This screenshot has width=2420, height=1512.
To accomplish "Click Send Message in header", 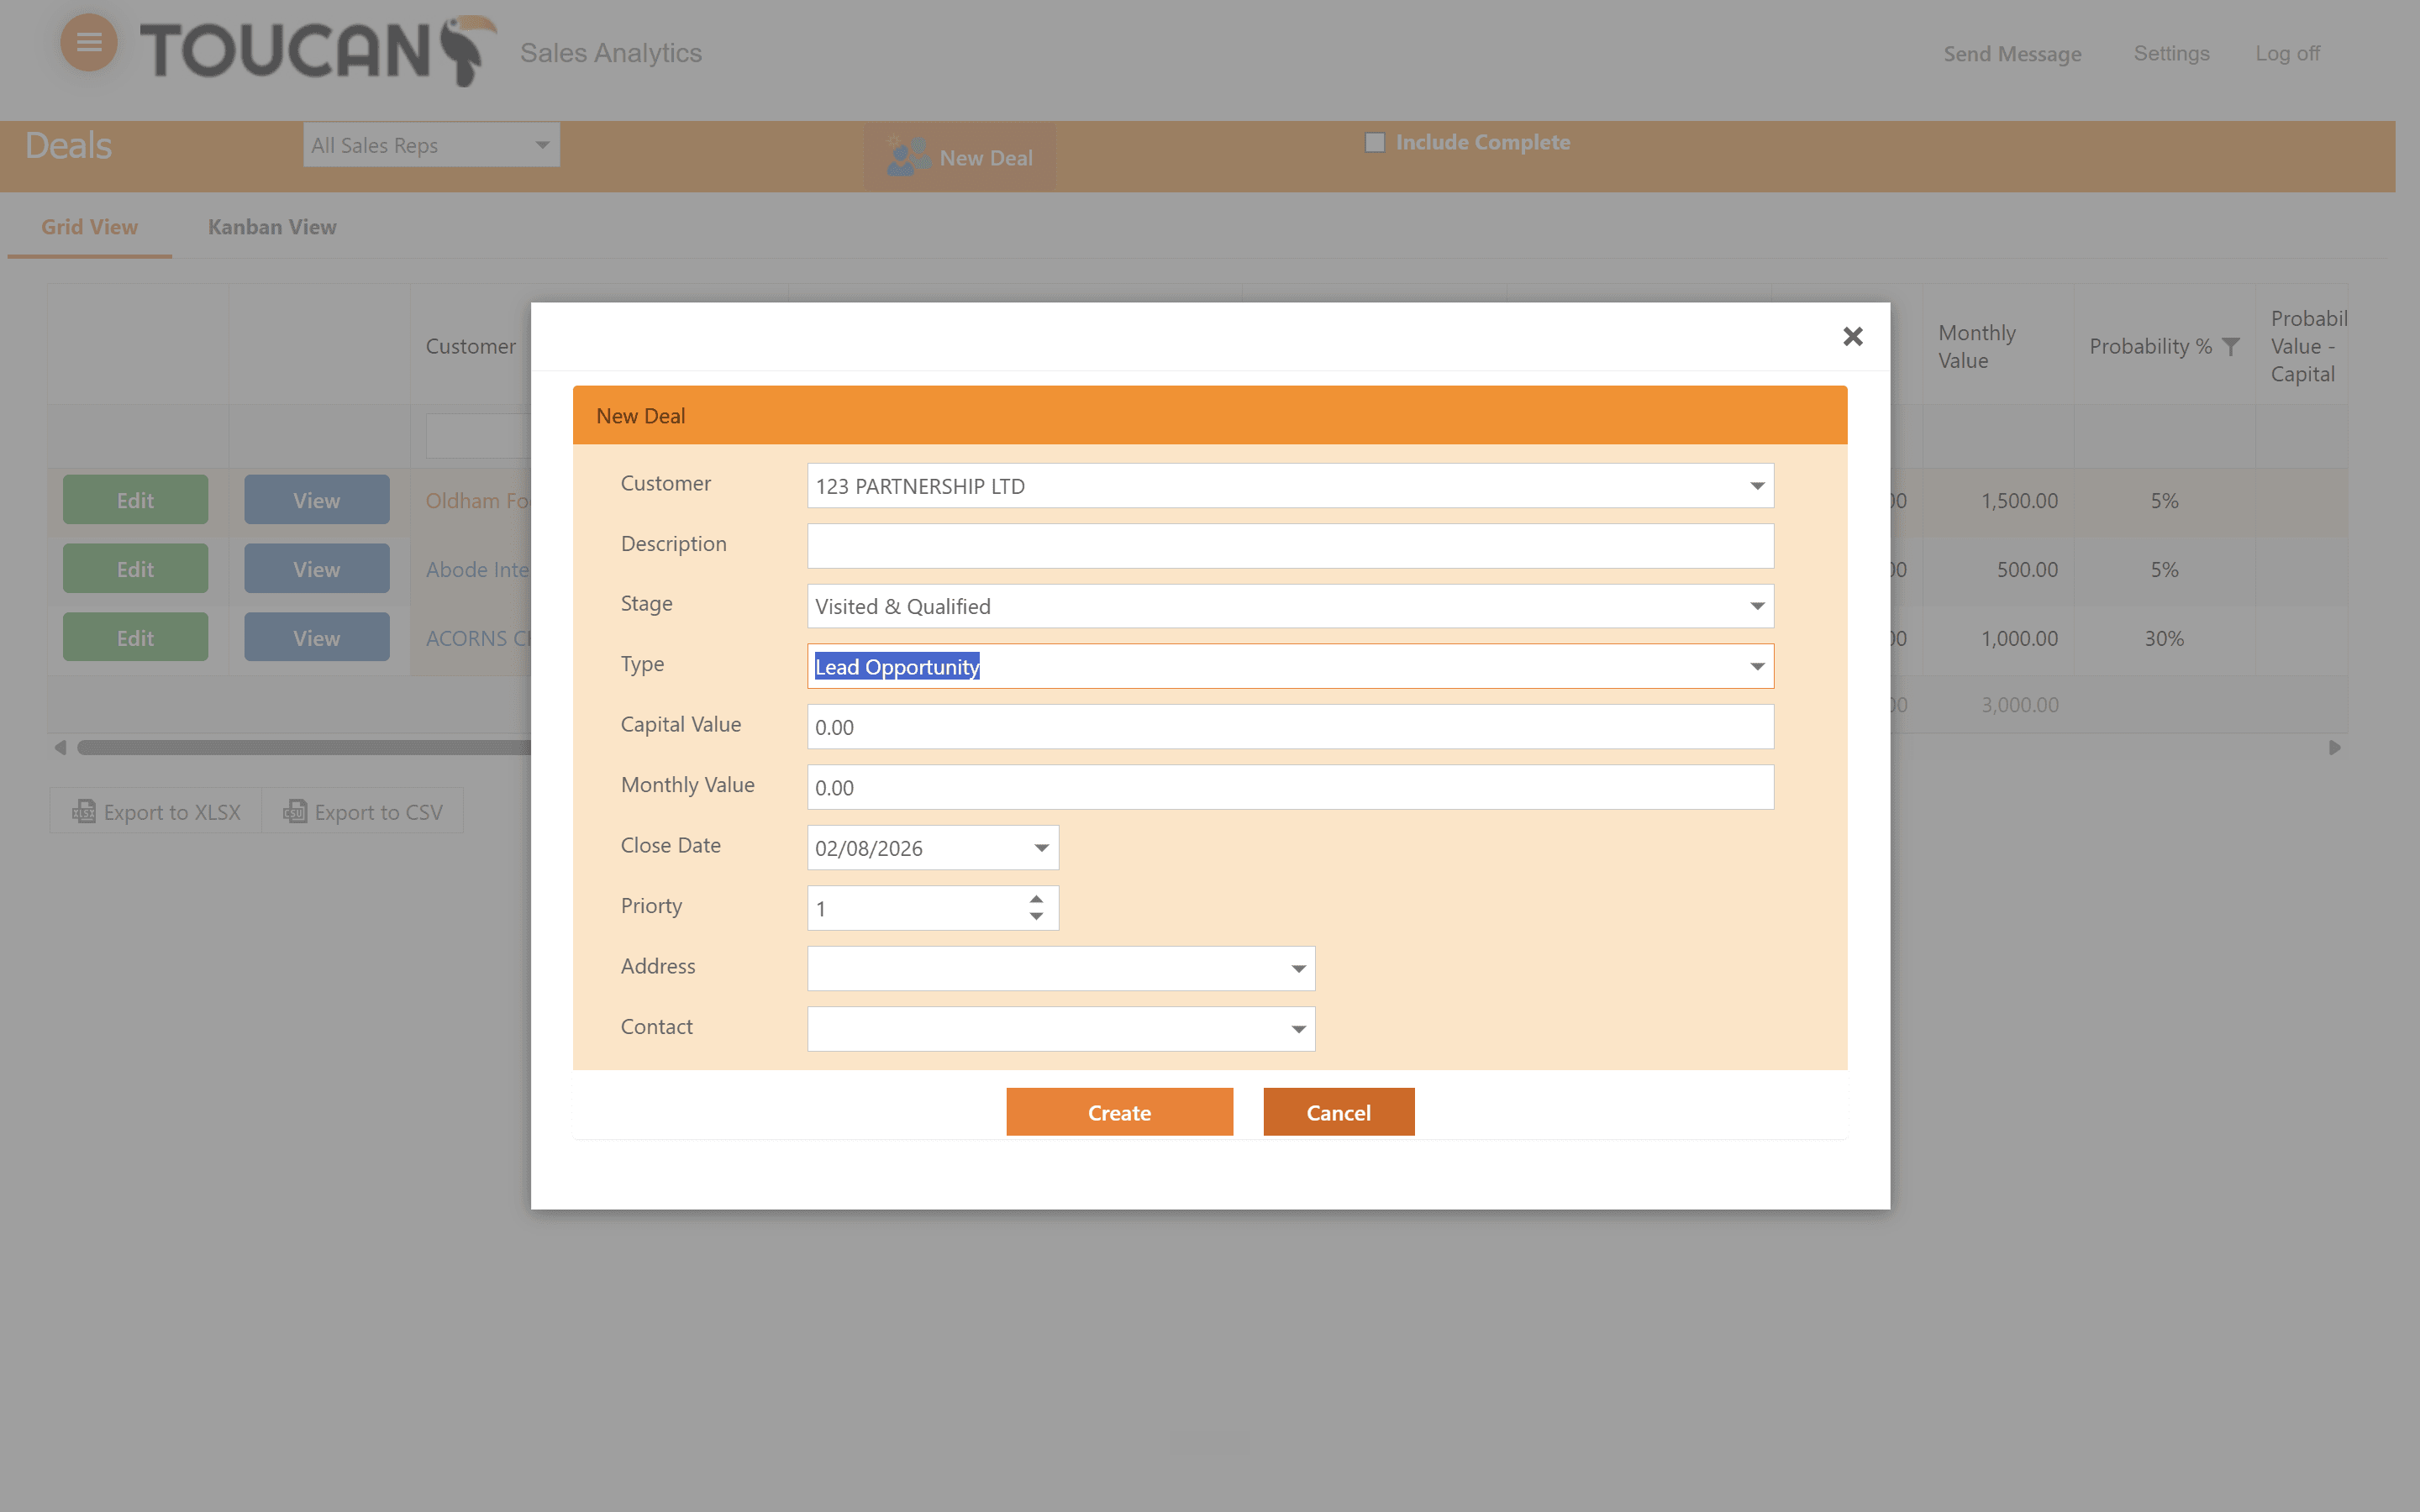I will 2012,54.
